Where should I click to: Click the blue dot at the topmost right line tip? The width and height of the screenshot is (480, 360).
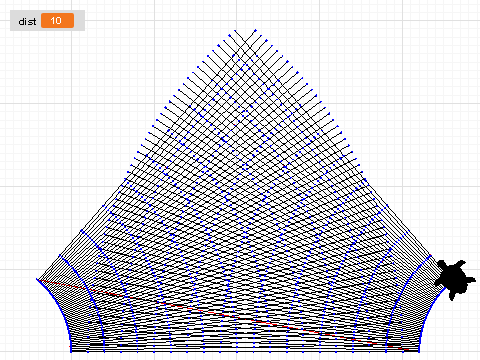point(256,30)
